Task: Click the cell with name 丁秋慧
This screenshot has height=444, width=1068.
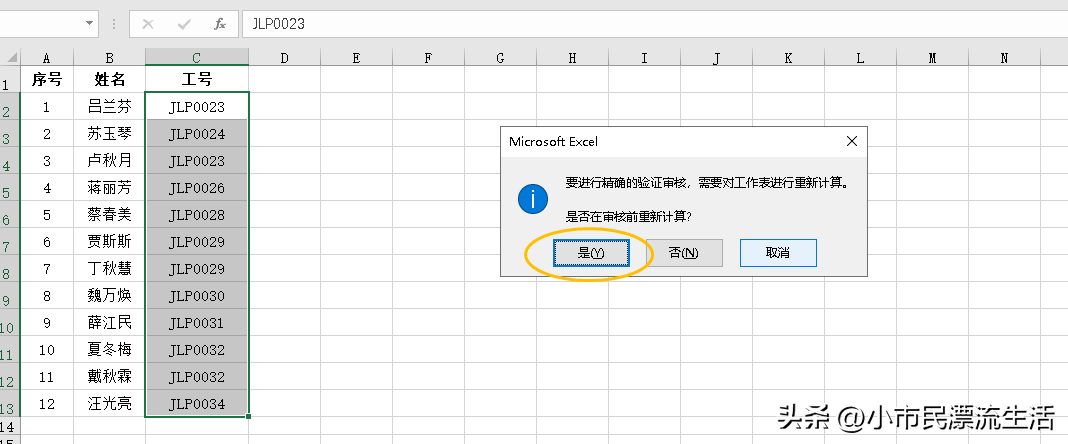Action: pos(110,268)
